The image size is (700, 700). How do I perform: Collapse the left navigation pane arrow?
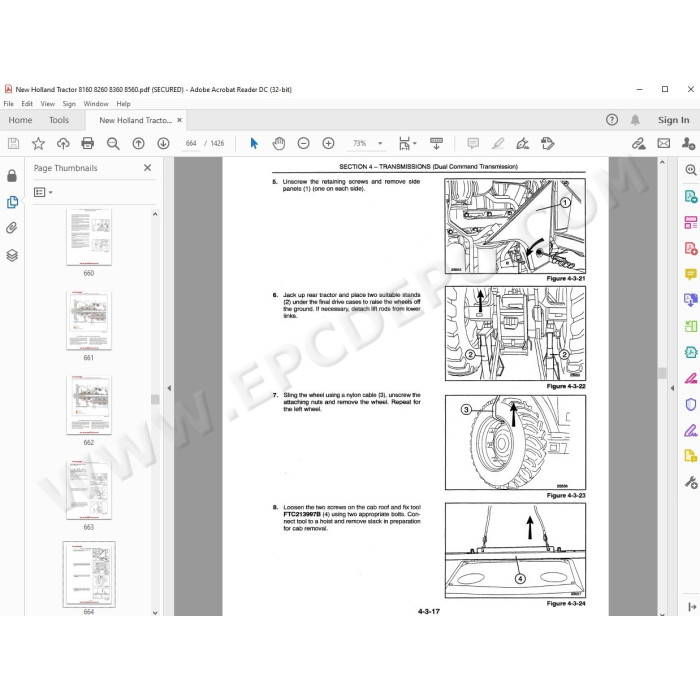click(x=169, y=388)
